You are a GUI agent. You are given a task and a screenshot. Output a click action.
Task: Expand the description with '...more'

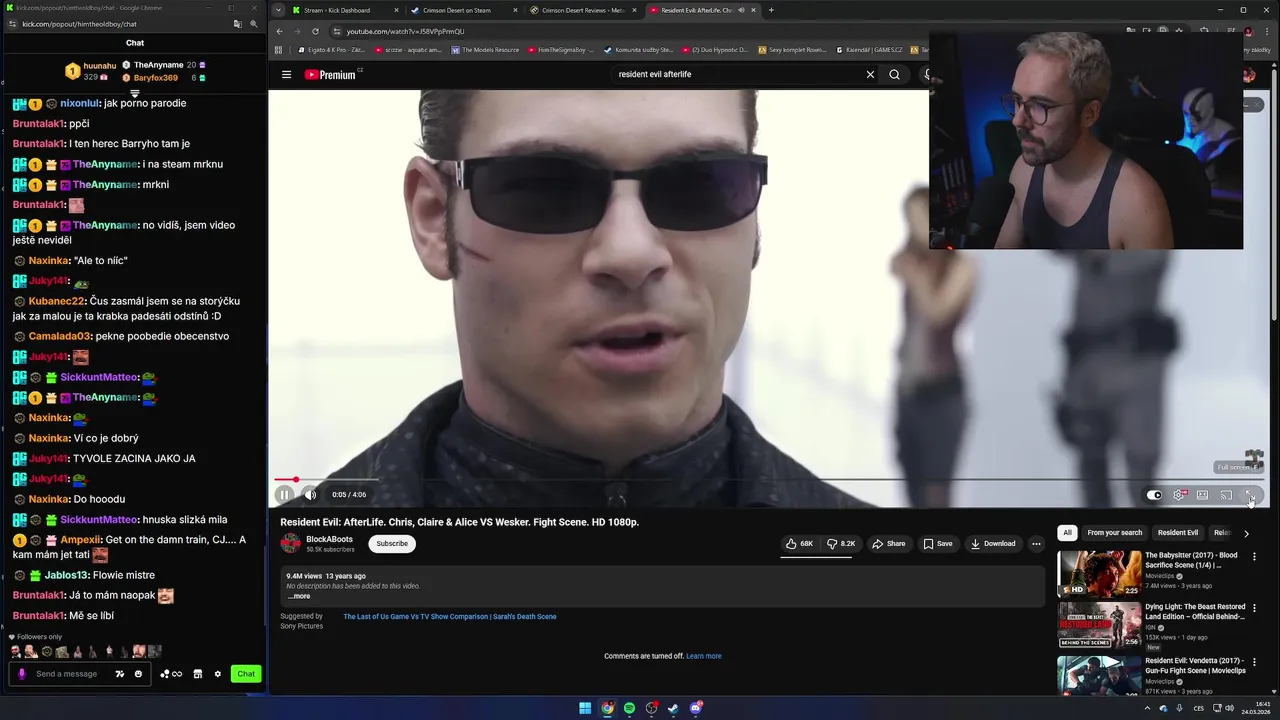click(299, 596)
